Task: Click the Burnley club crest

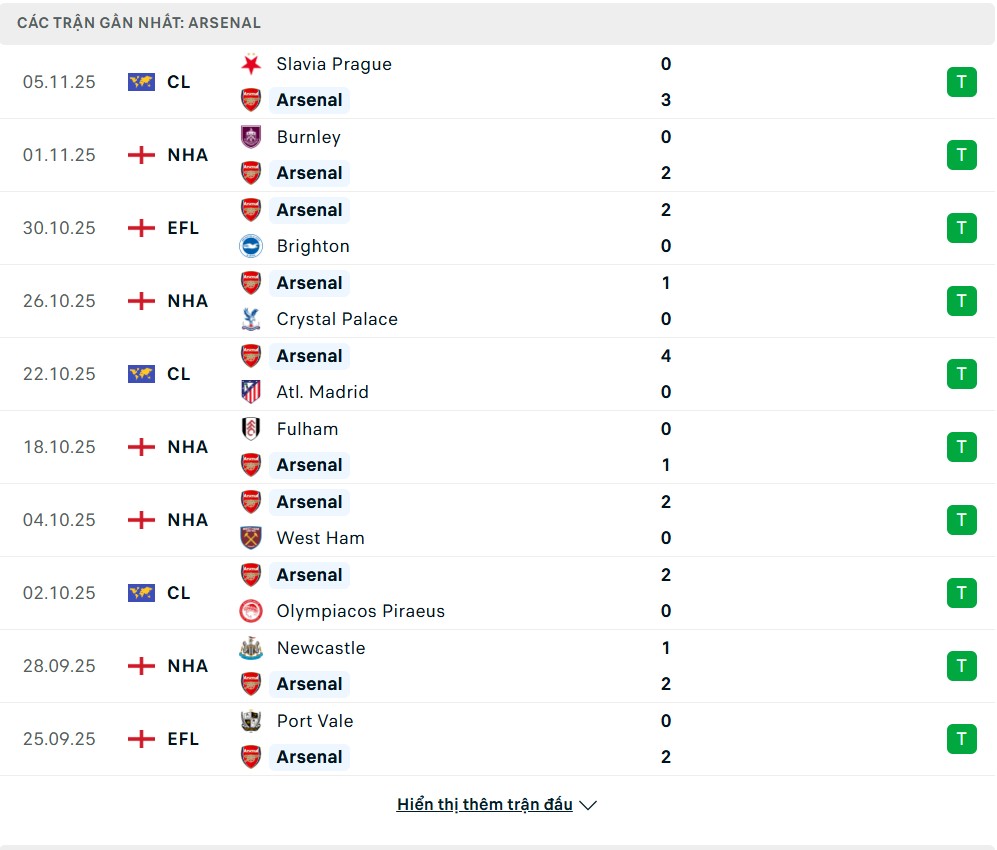Action: click(251, 137)
